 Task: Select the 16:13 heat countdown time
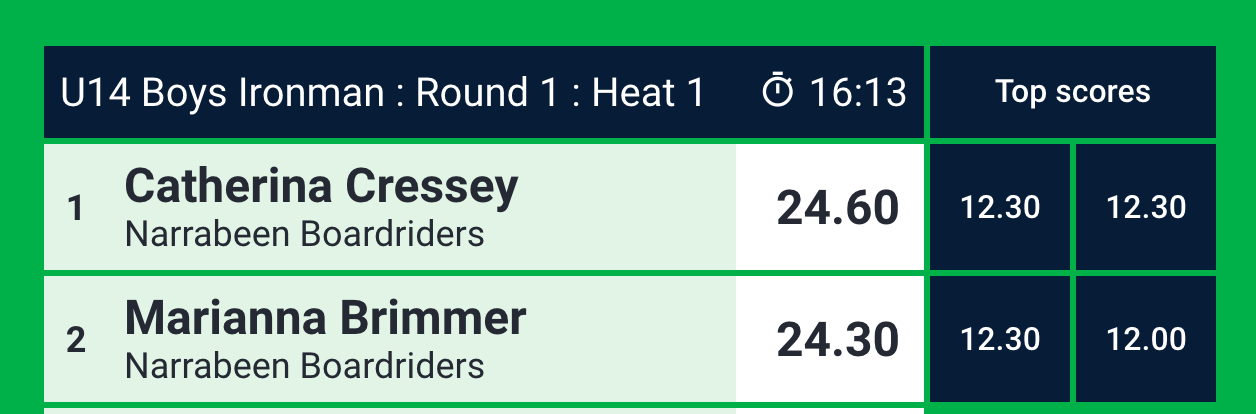[x=858, y=93]
